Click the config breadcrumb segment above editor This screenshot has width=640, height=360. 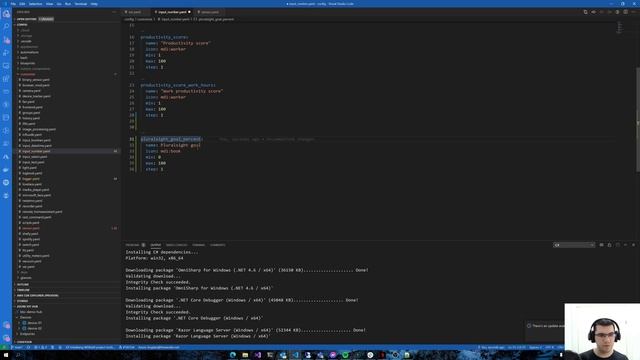[x=129, y=19]
